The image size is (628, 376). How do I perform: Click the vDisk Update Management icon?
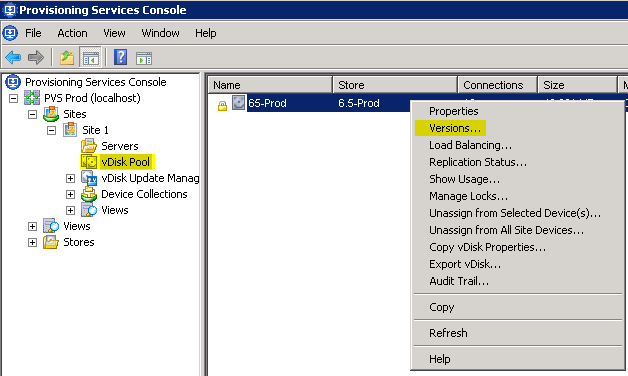(89, 178)
